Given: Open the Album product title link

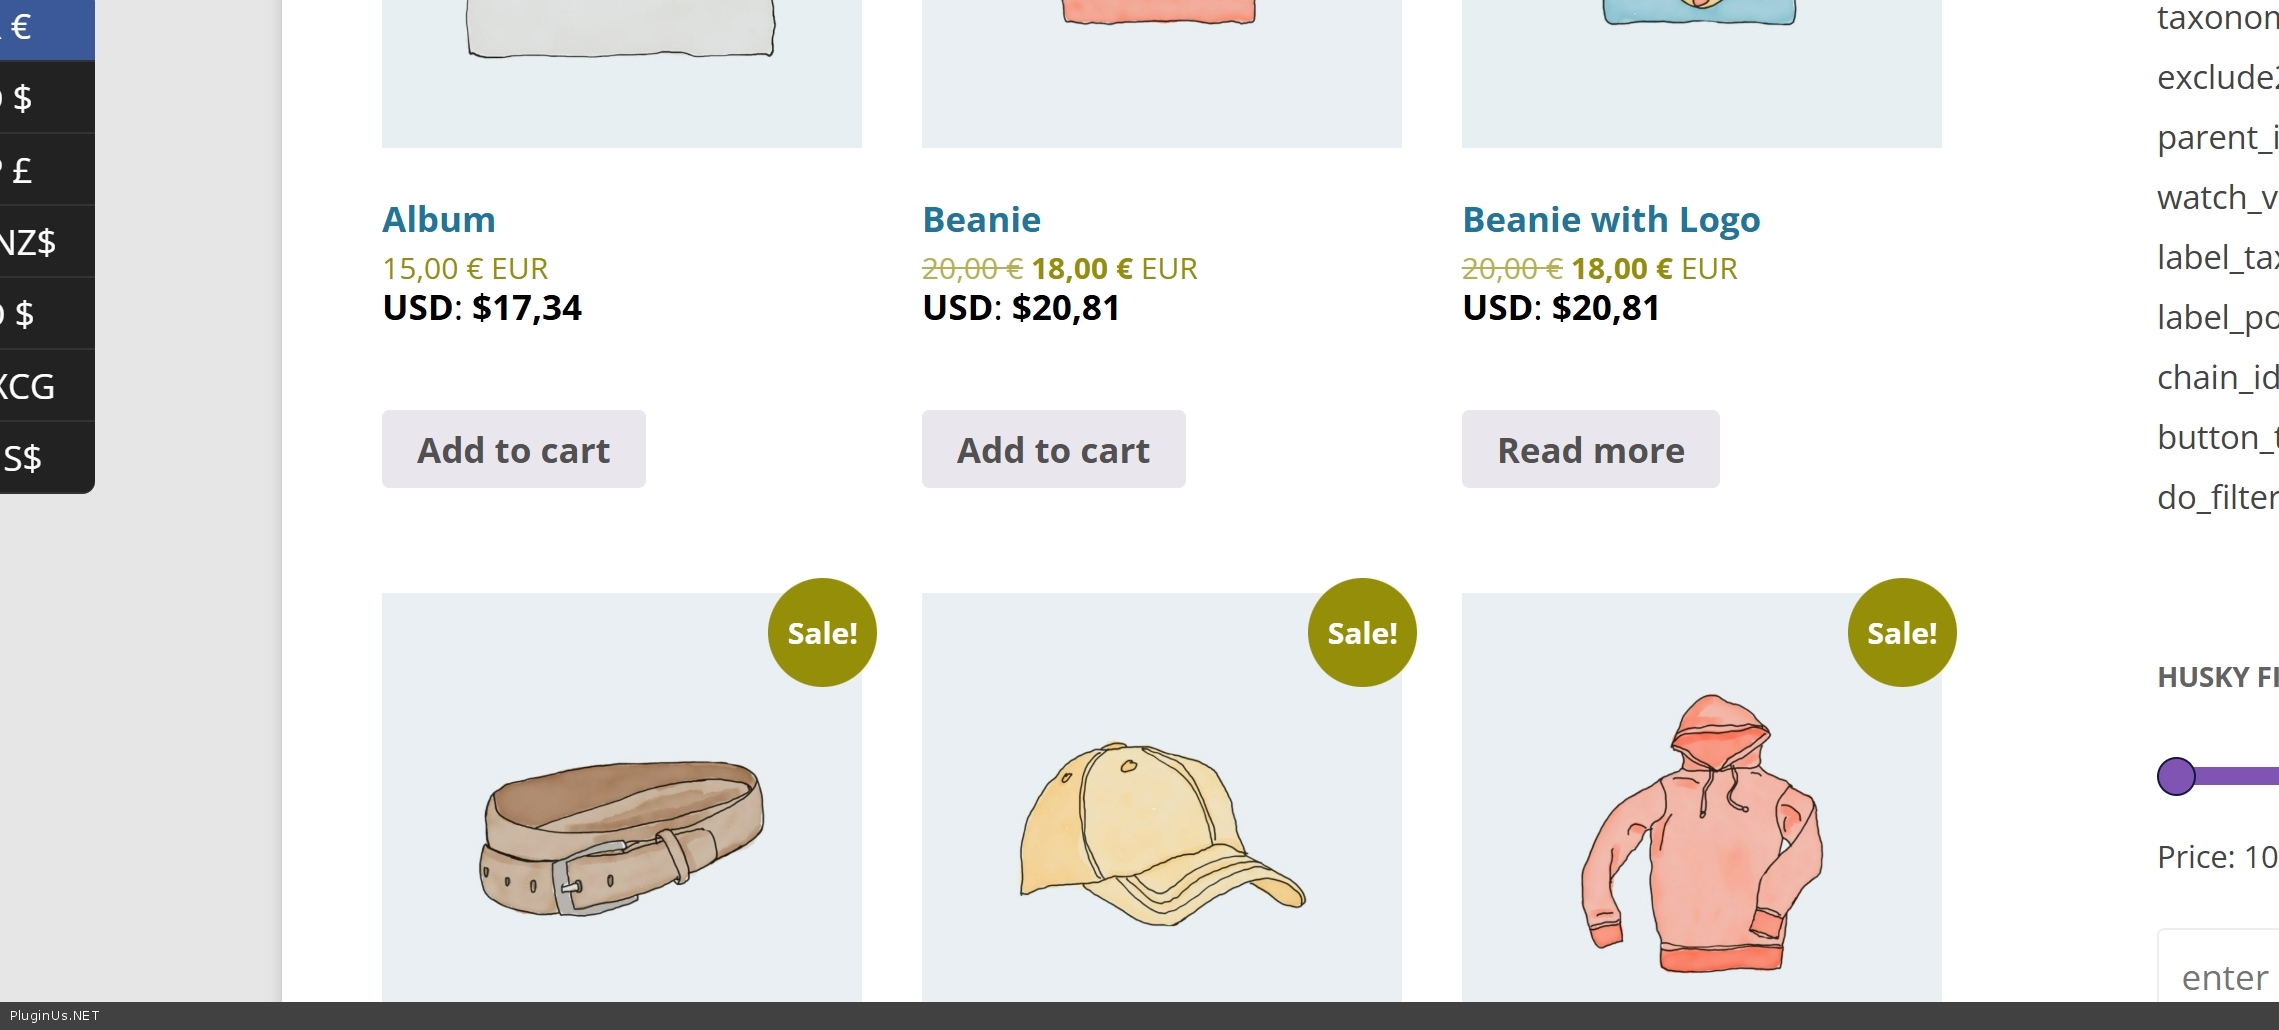Looking at the screenshot, I should 439,219.
